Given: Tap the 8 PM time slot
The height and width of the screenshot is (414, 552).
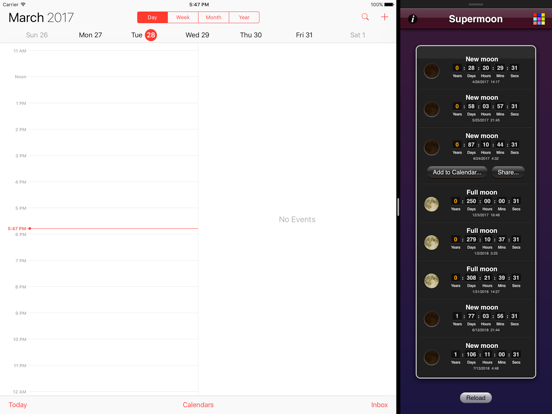Looking at the screenshot, I should (x=113, y=300).
